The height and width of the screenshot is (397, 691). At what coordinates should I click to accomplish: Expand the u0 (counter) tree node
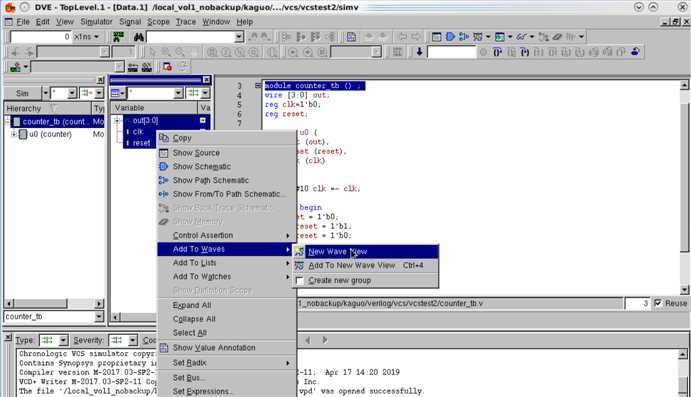pos(14,134)
